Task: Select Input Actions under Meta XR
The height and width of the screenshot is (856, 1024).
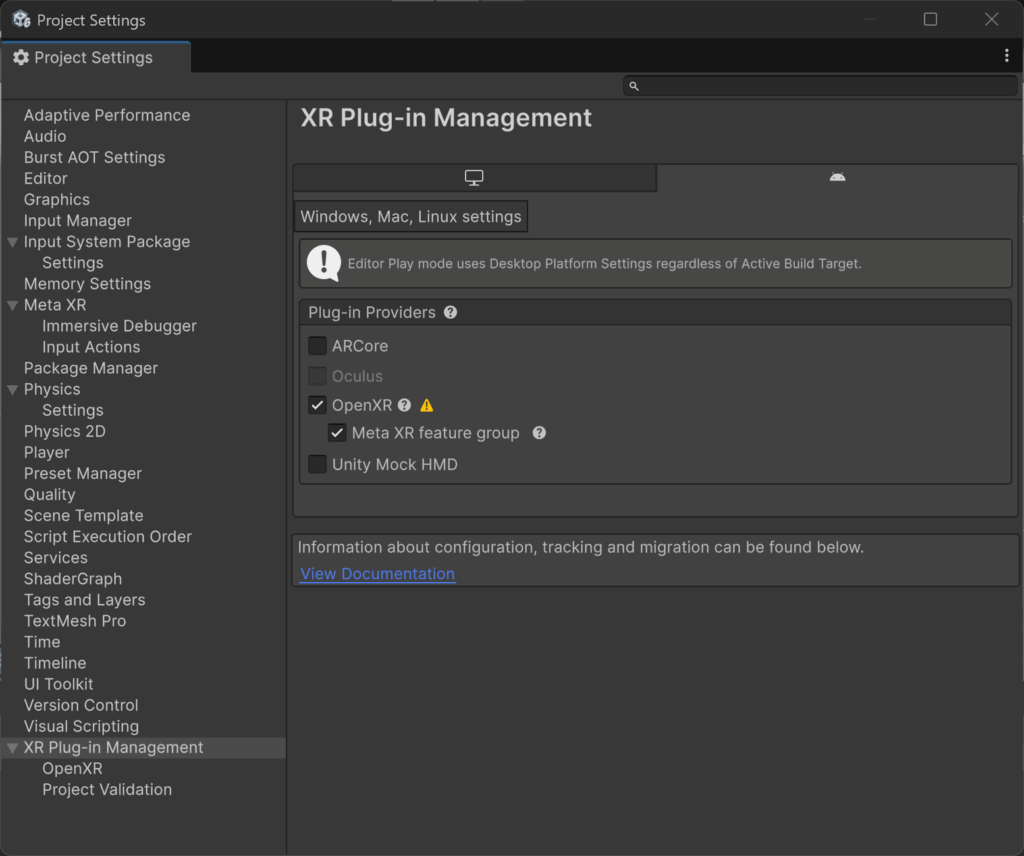Action: [x=91, y=347]
